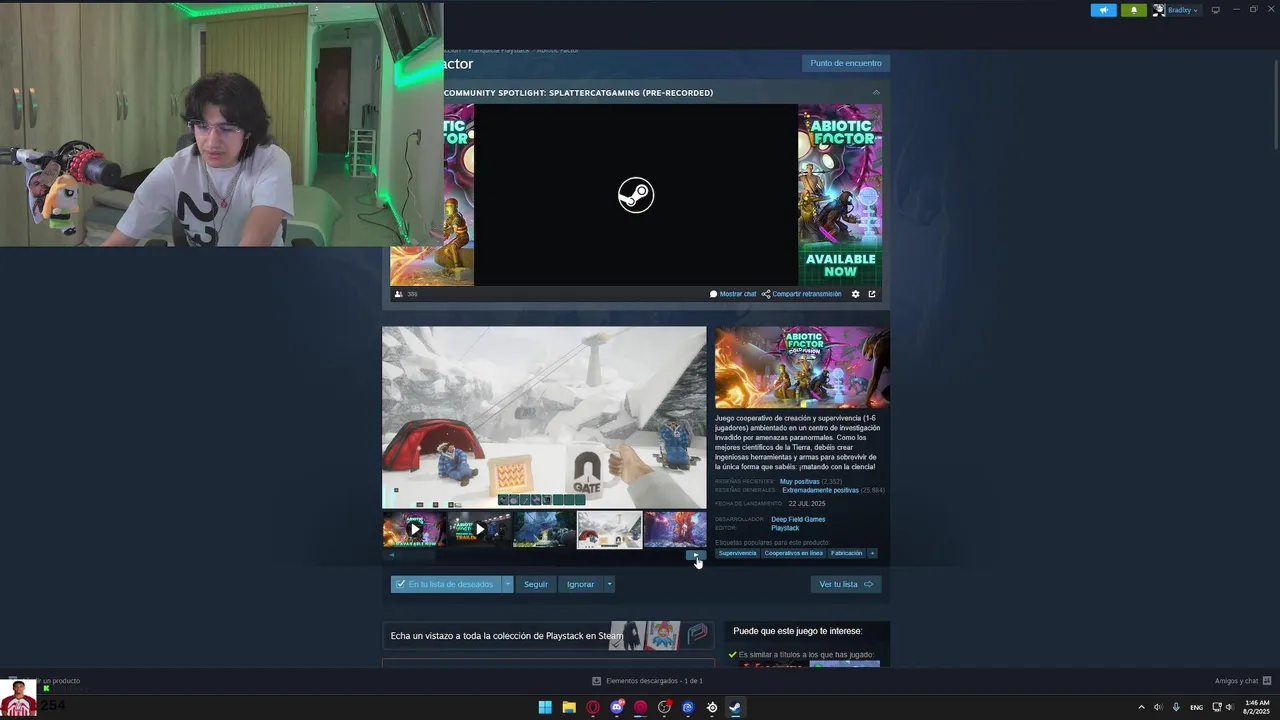The height and width of the screenshot is (720, 1280).
Task: Enter Big Picture mode via the monitor icon
Action: pyautogui.click(x=1216, y=10)
